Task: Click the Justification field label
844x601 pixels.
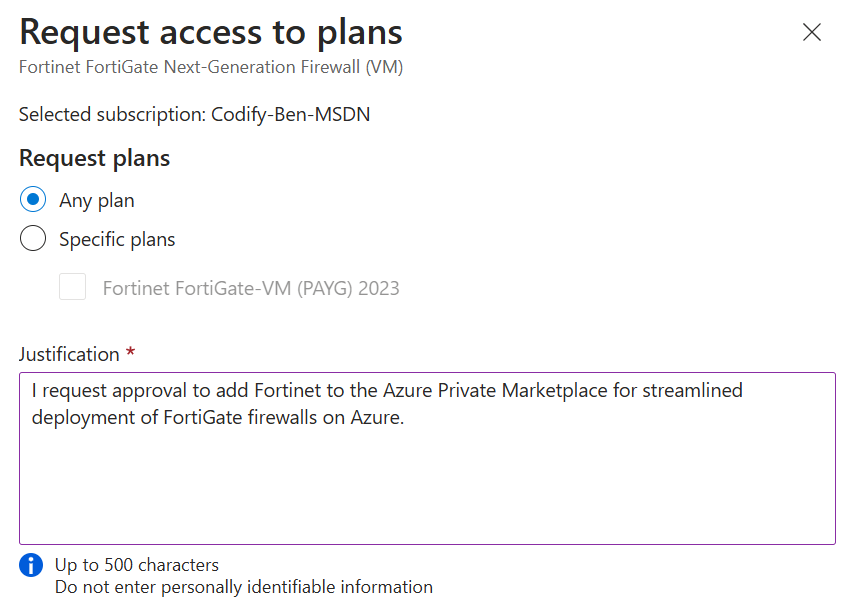Action: 69,354
